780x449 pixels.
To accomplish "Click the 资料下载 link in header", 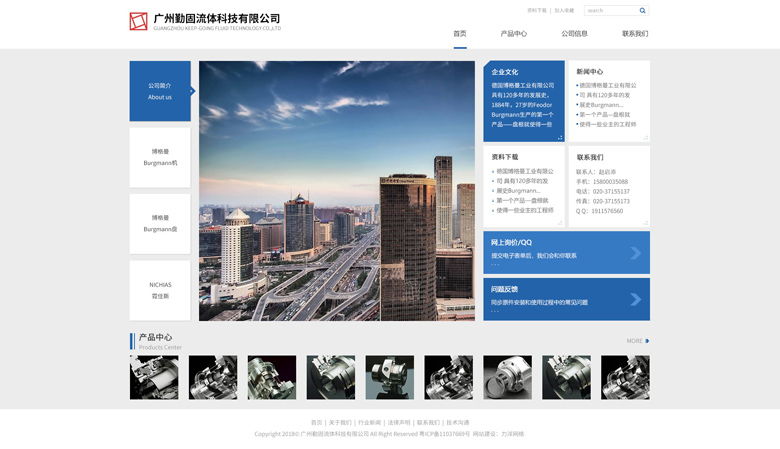I will point(537,11).
